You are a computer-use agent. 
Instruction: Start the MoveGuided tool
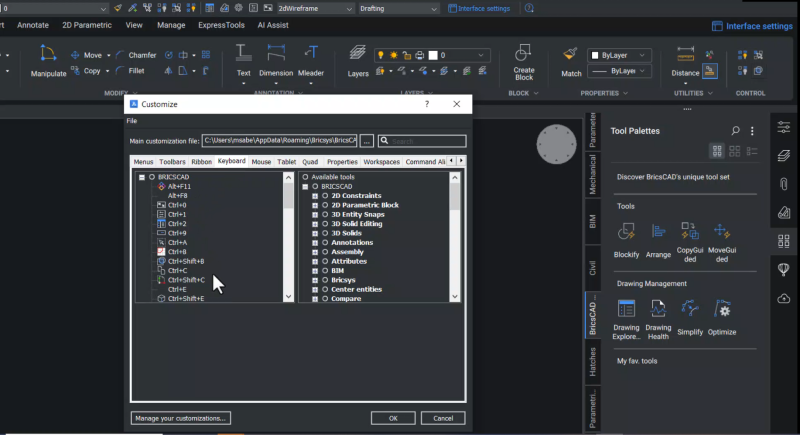coord(722,242)
